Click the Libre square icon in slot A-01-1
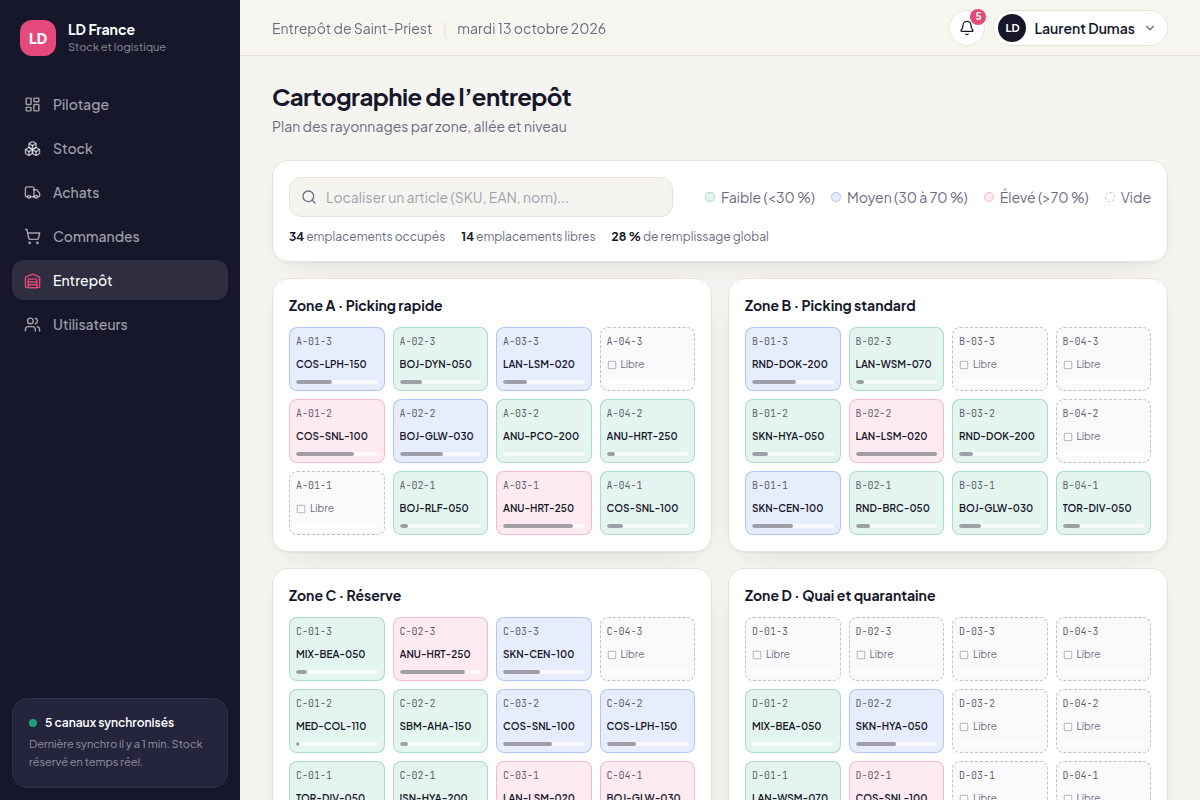Screen dimensions: 1200x800 [301, 509]
